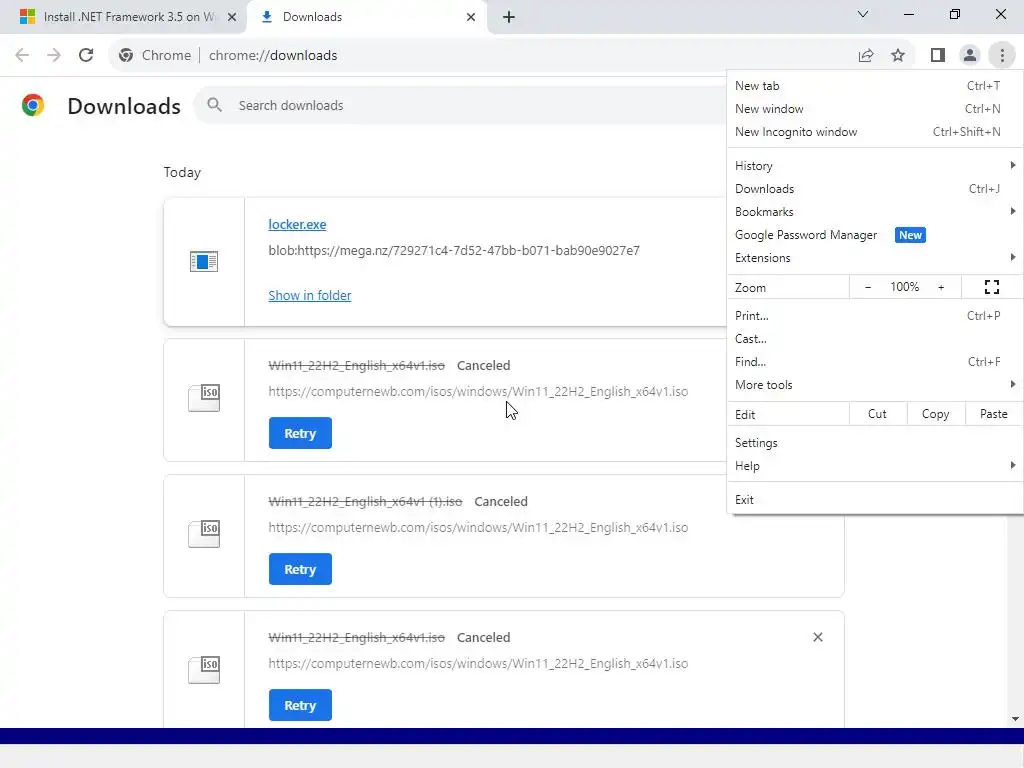Viewport: 1024px width, 768px height.
Task: Choose New tab from the menu
Action: tap(874, 86)
